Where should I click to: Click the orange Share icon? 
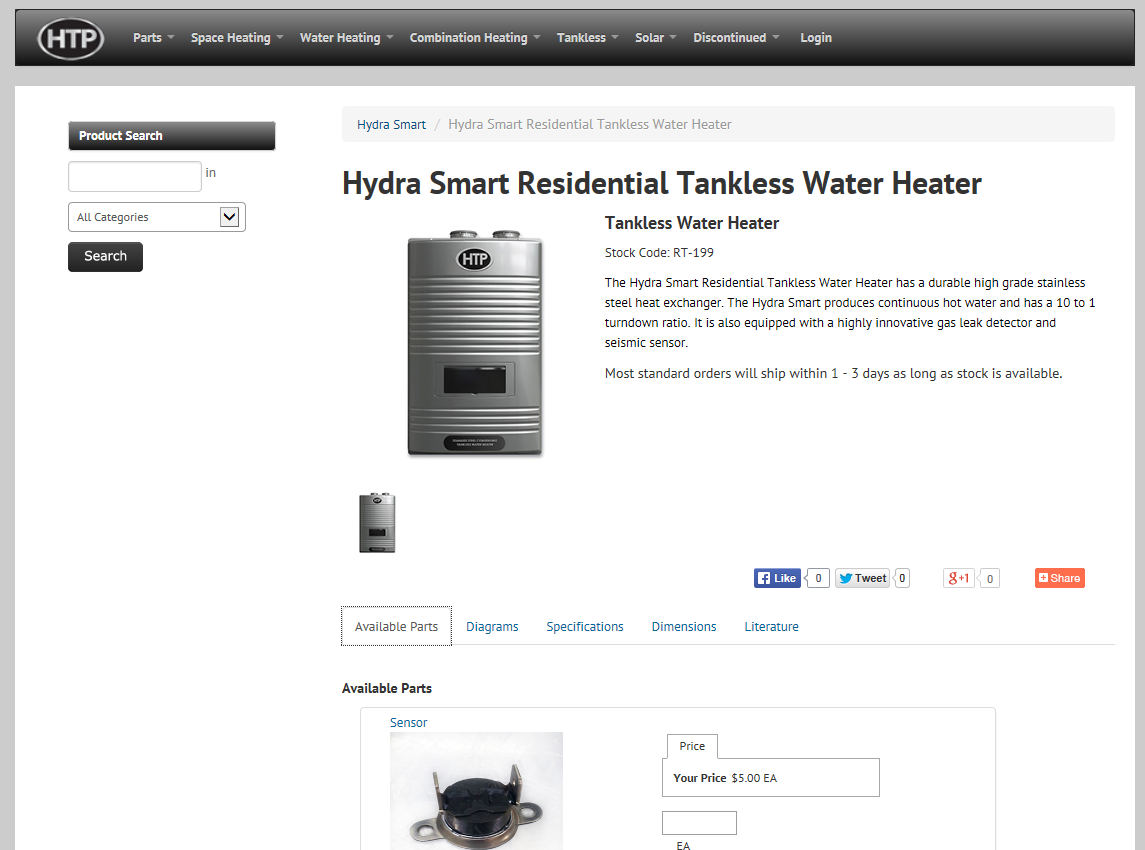(x=1059, y=578)
